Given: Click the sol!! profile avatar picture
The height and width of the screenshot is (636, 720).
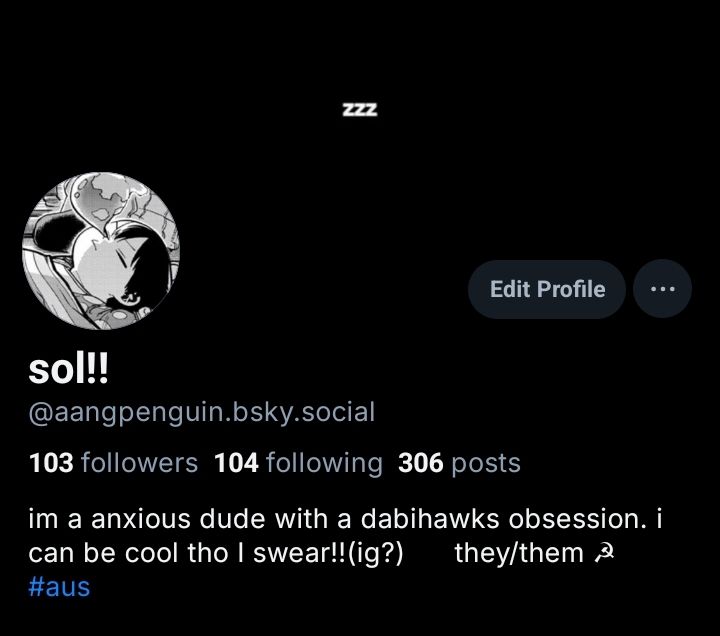Looking at the screenshot, I should coord(101,251).
